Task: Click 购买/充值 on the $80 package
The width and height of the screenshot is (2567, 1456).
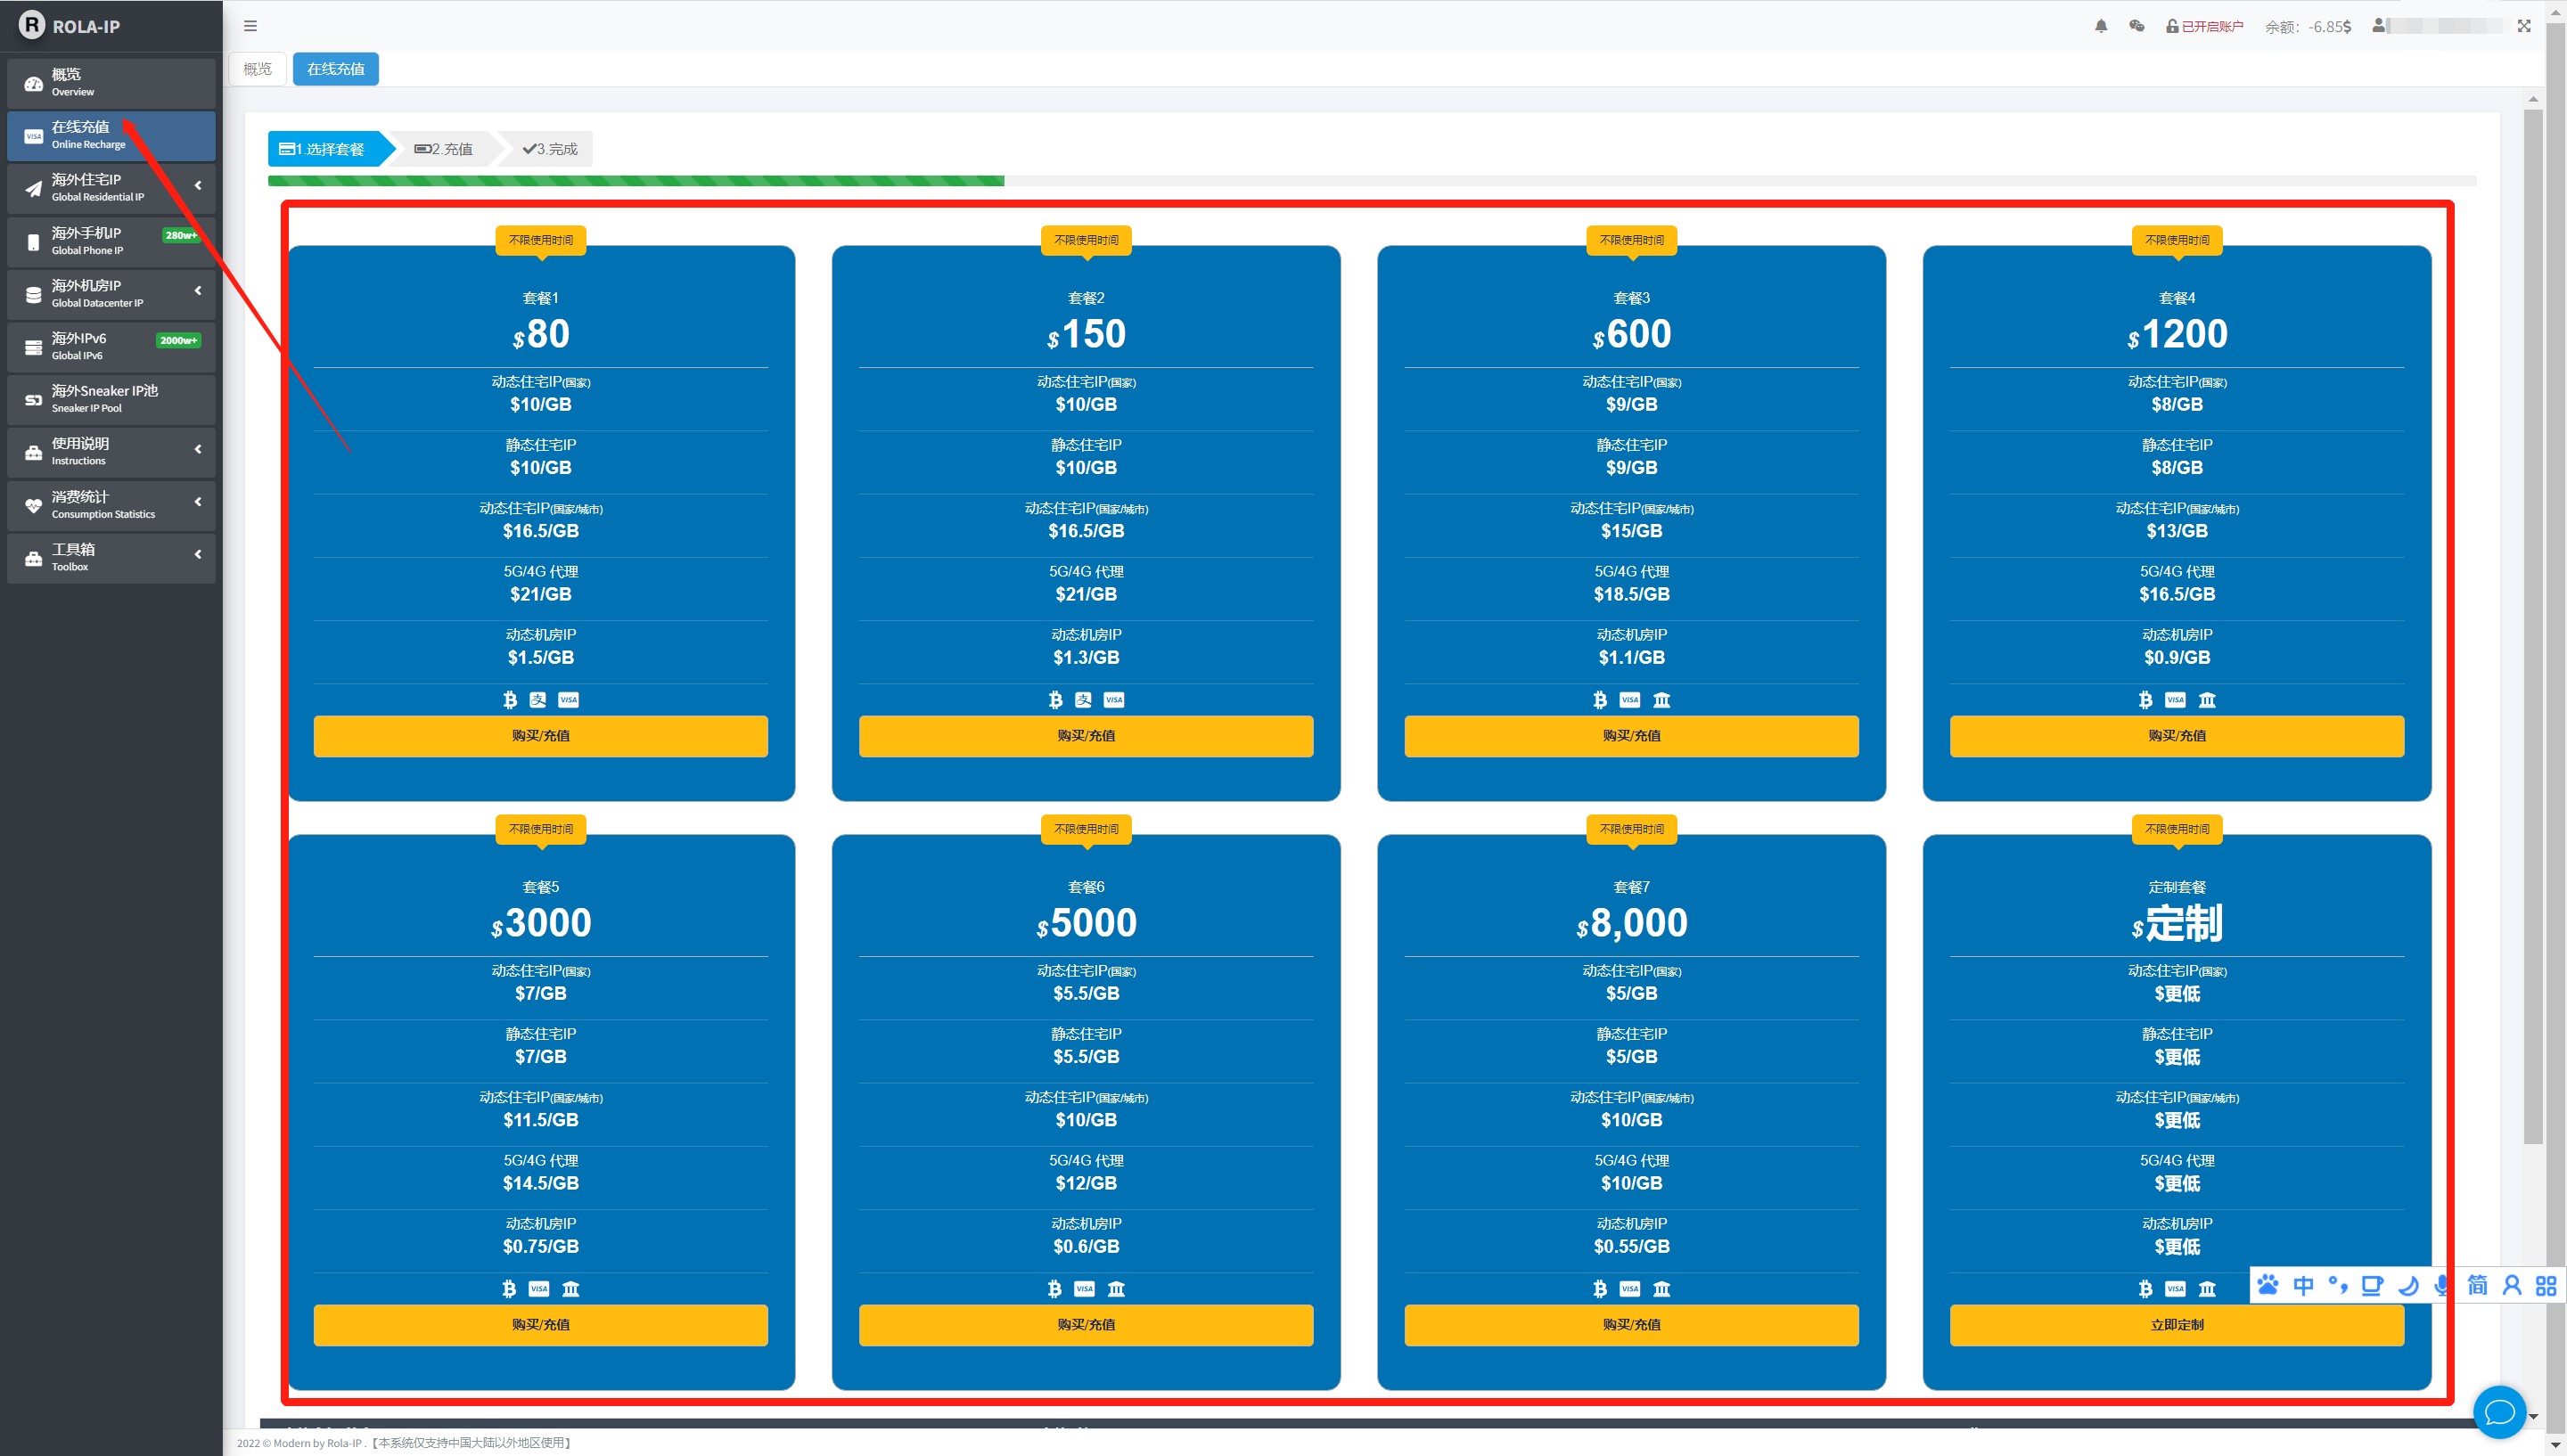Action: click(x=540, y=735)
